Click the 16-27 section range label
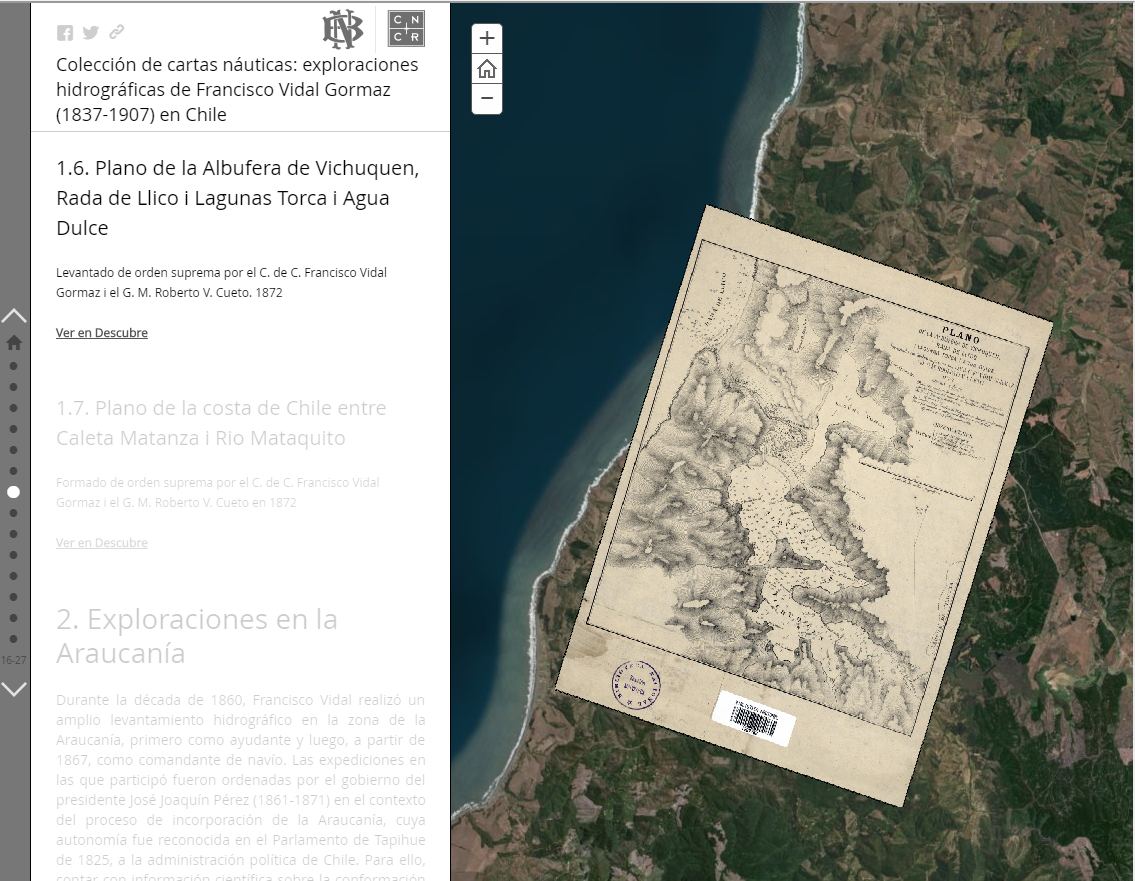 [x=14, y=660]
